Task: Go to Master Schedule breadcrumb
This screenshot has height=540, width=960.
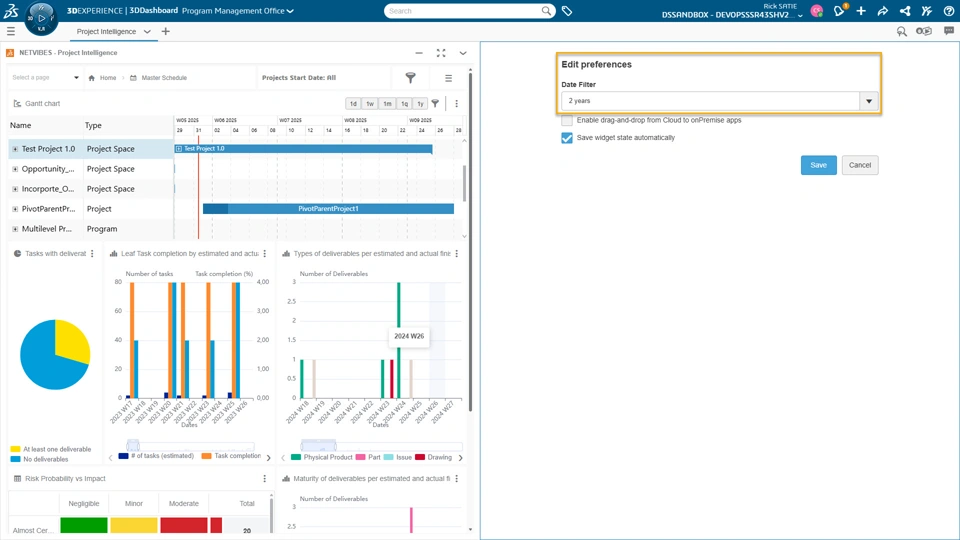Action: [164, 78]
